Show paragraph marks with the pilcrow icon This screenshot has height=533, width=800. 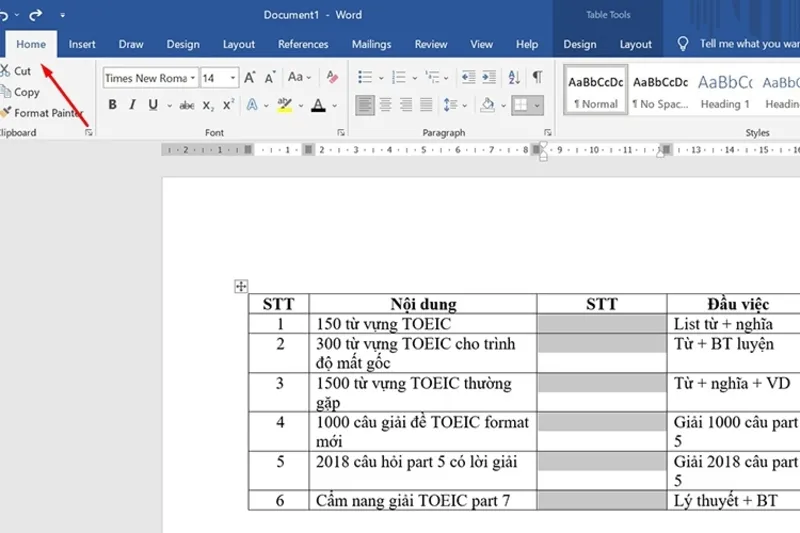point(537,77)
